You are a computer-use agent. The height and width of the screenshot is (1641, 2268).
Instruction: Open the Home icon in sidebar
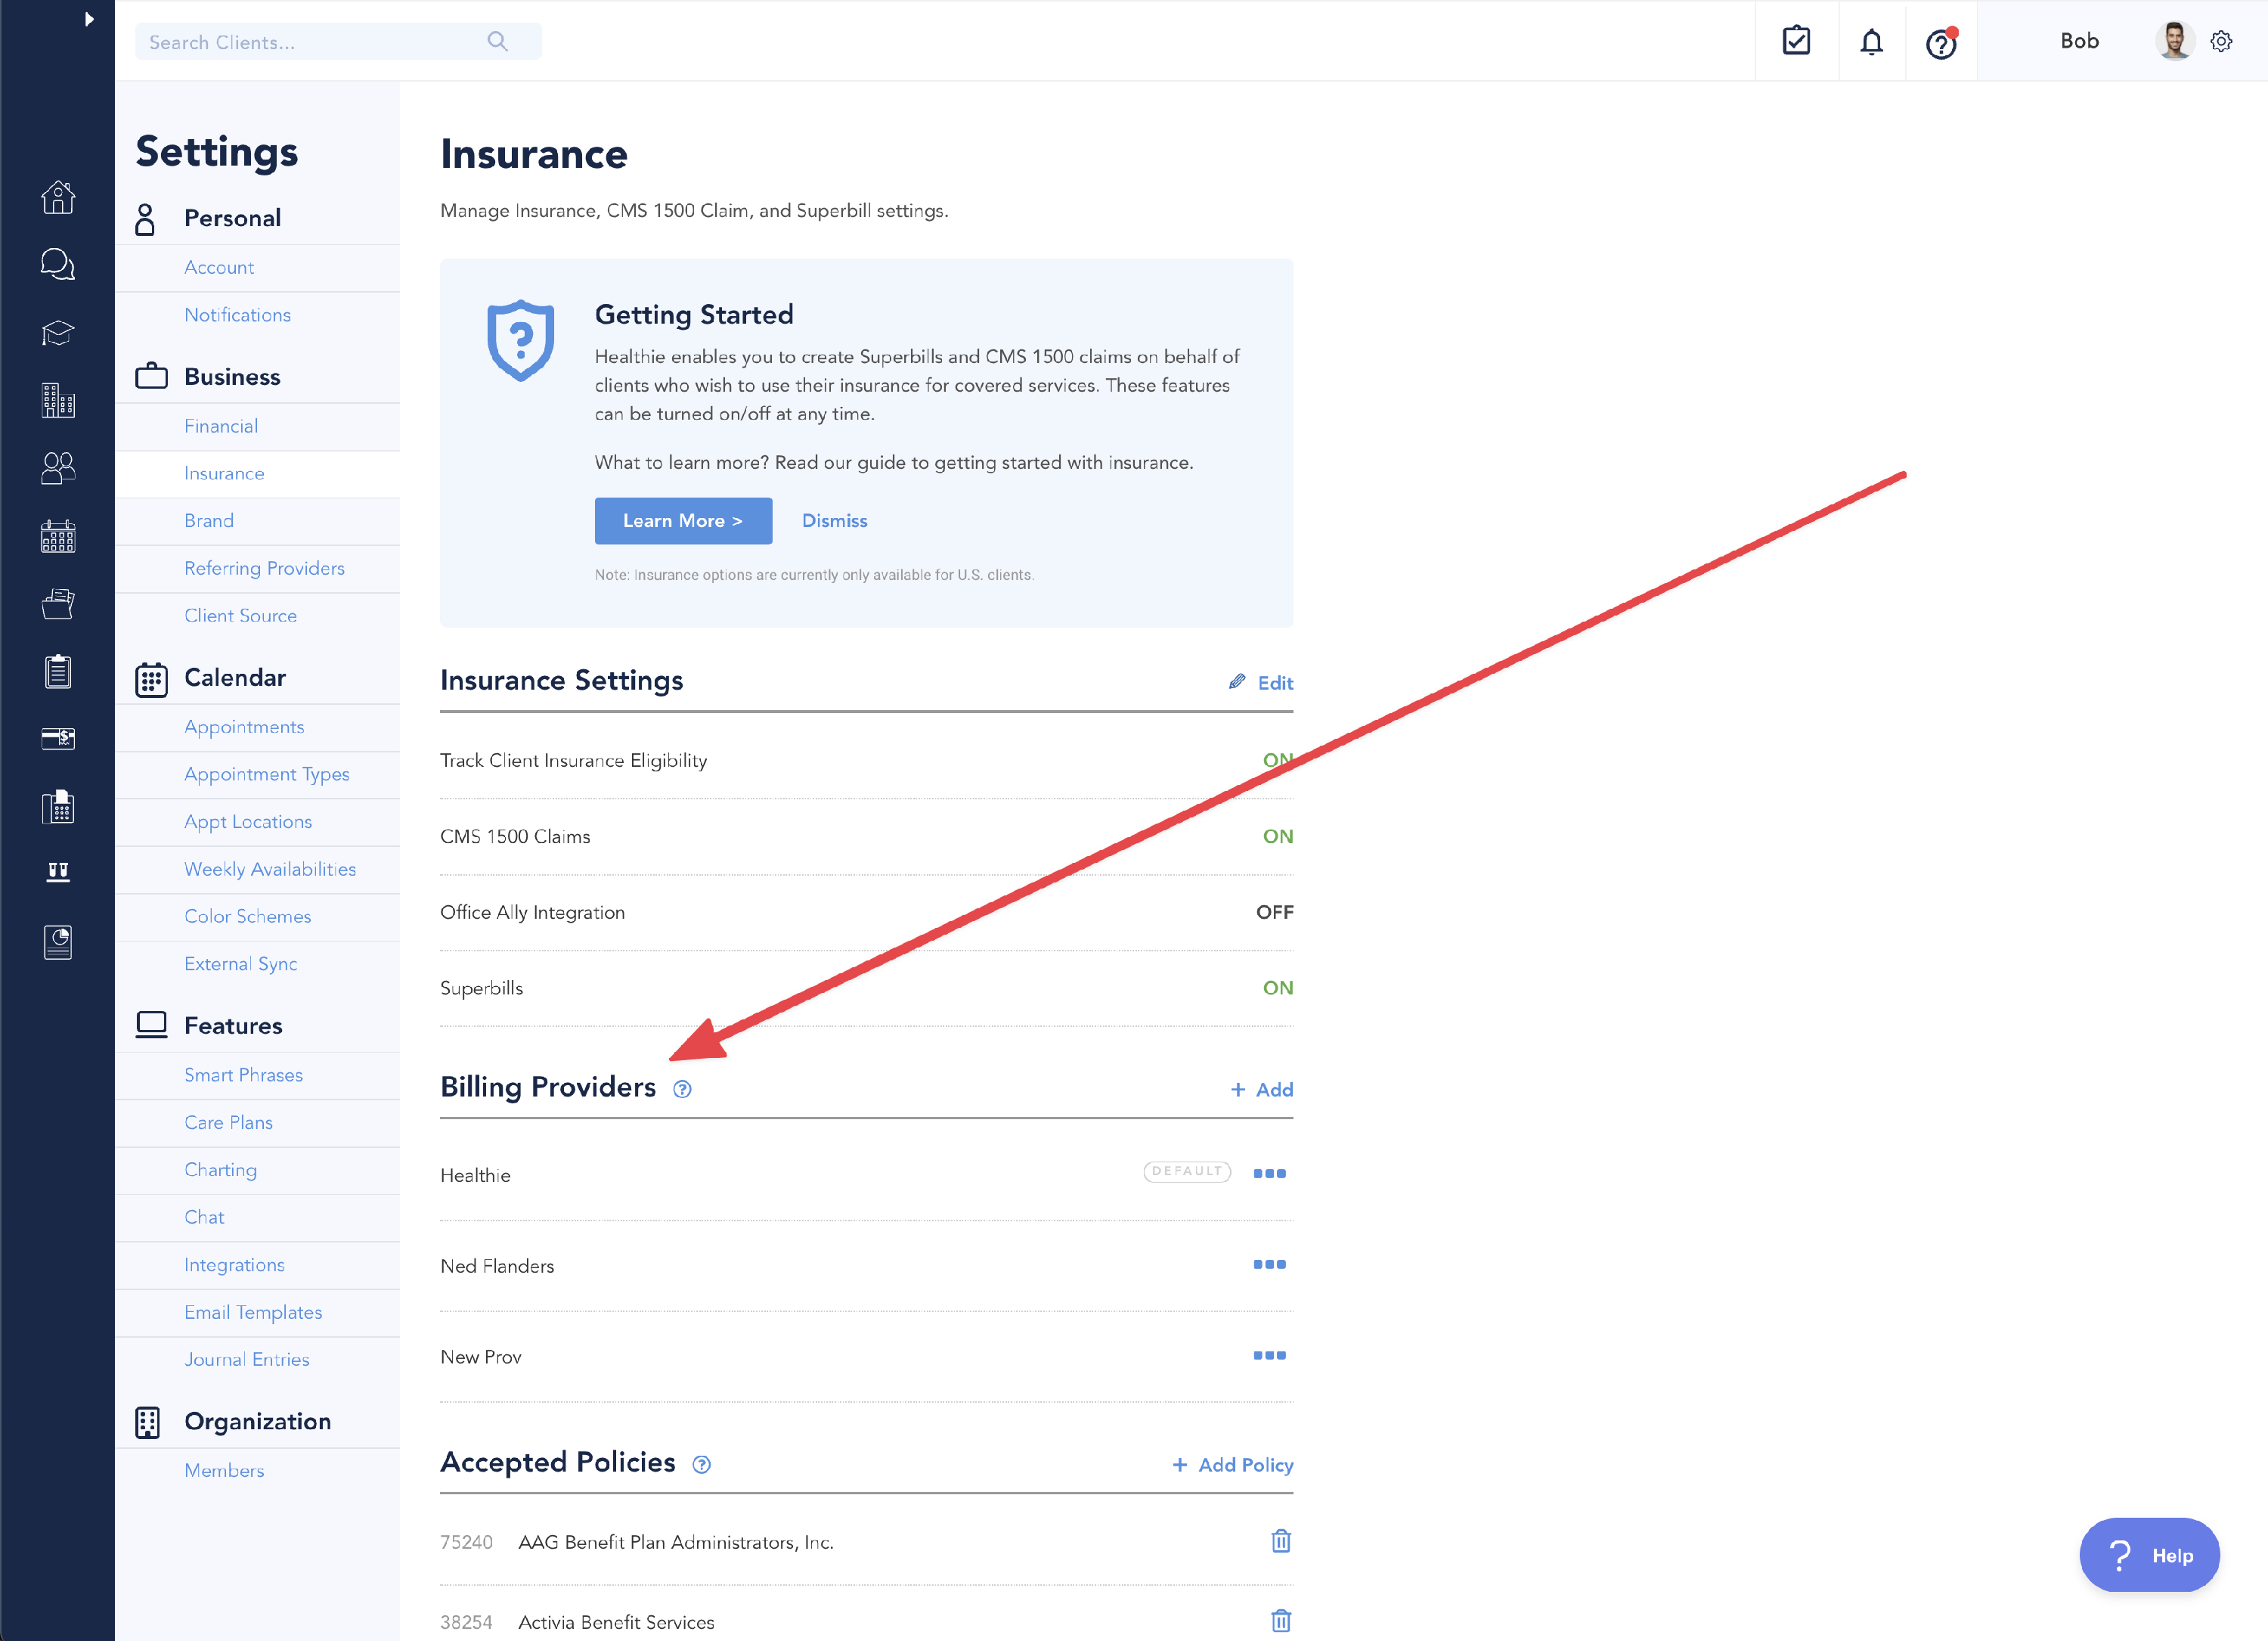tap(58, 197)
